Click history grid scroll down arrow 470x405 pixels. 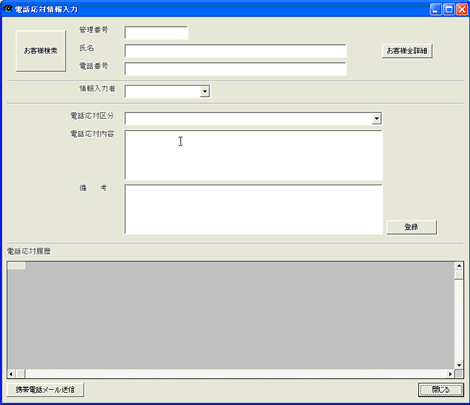pyautogui.click(x=459, y=365)
